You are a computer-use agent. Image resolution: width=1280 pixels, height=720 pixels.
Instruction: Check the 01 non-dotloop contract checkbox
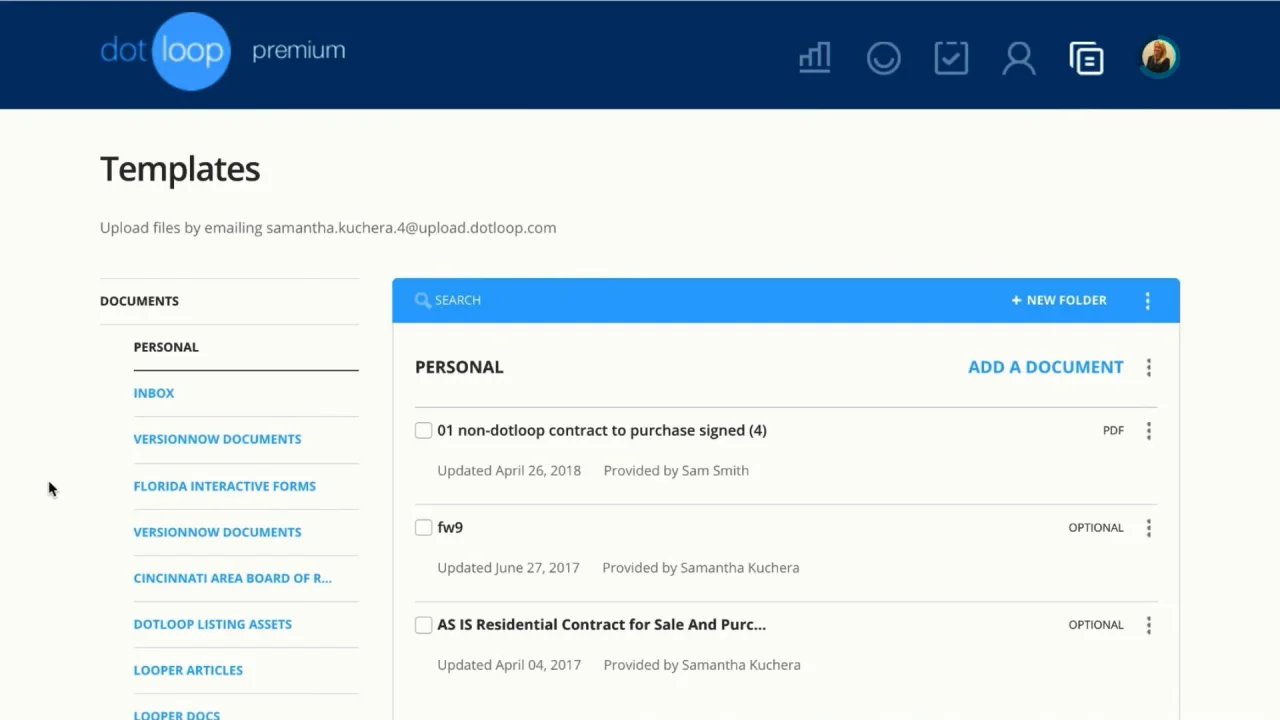pyautogui.click(x=424, y=431)
